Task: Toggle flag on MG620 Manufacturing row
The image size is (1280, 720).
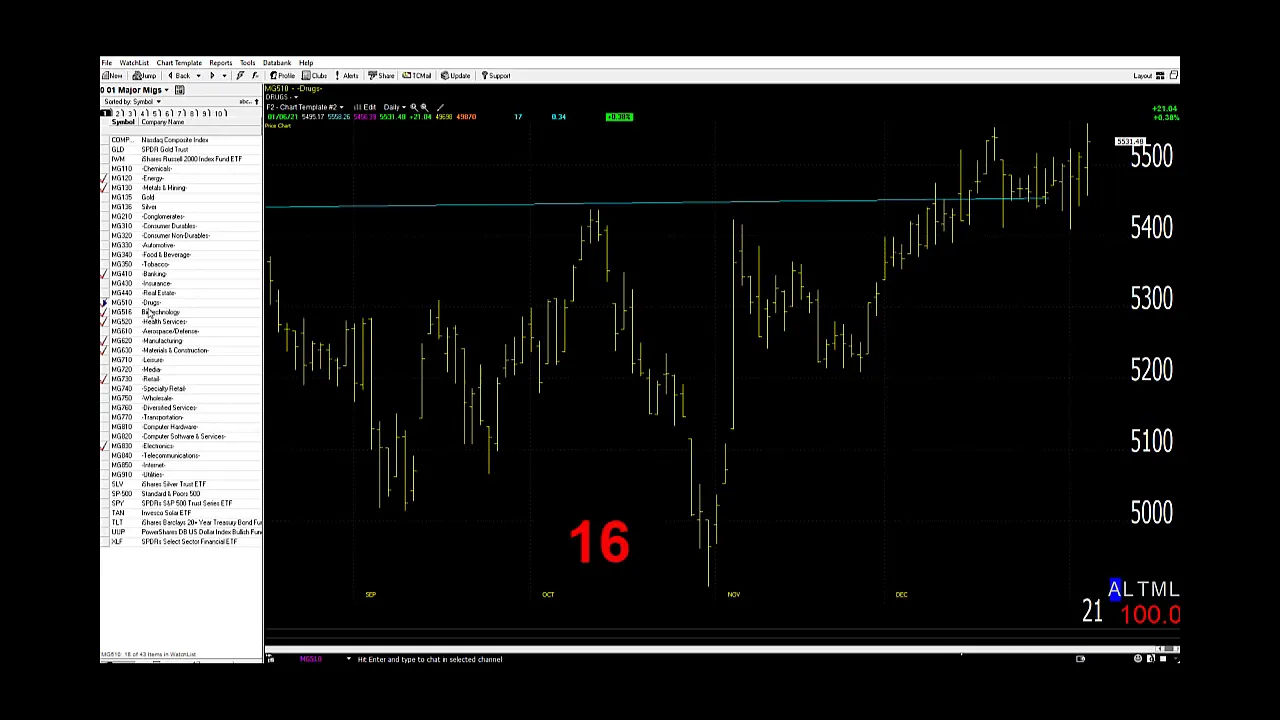Action: tap(104, 341)
